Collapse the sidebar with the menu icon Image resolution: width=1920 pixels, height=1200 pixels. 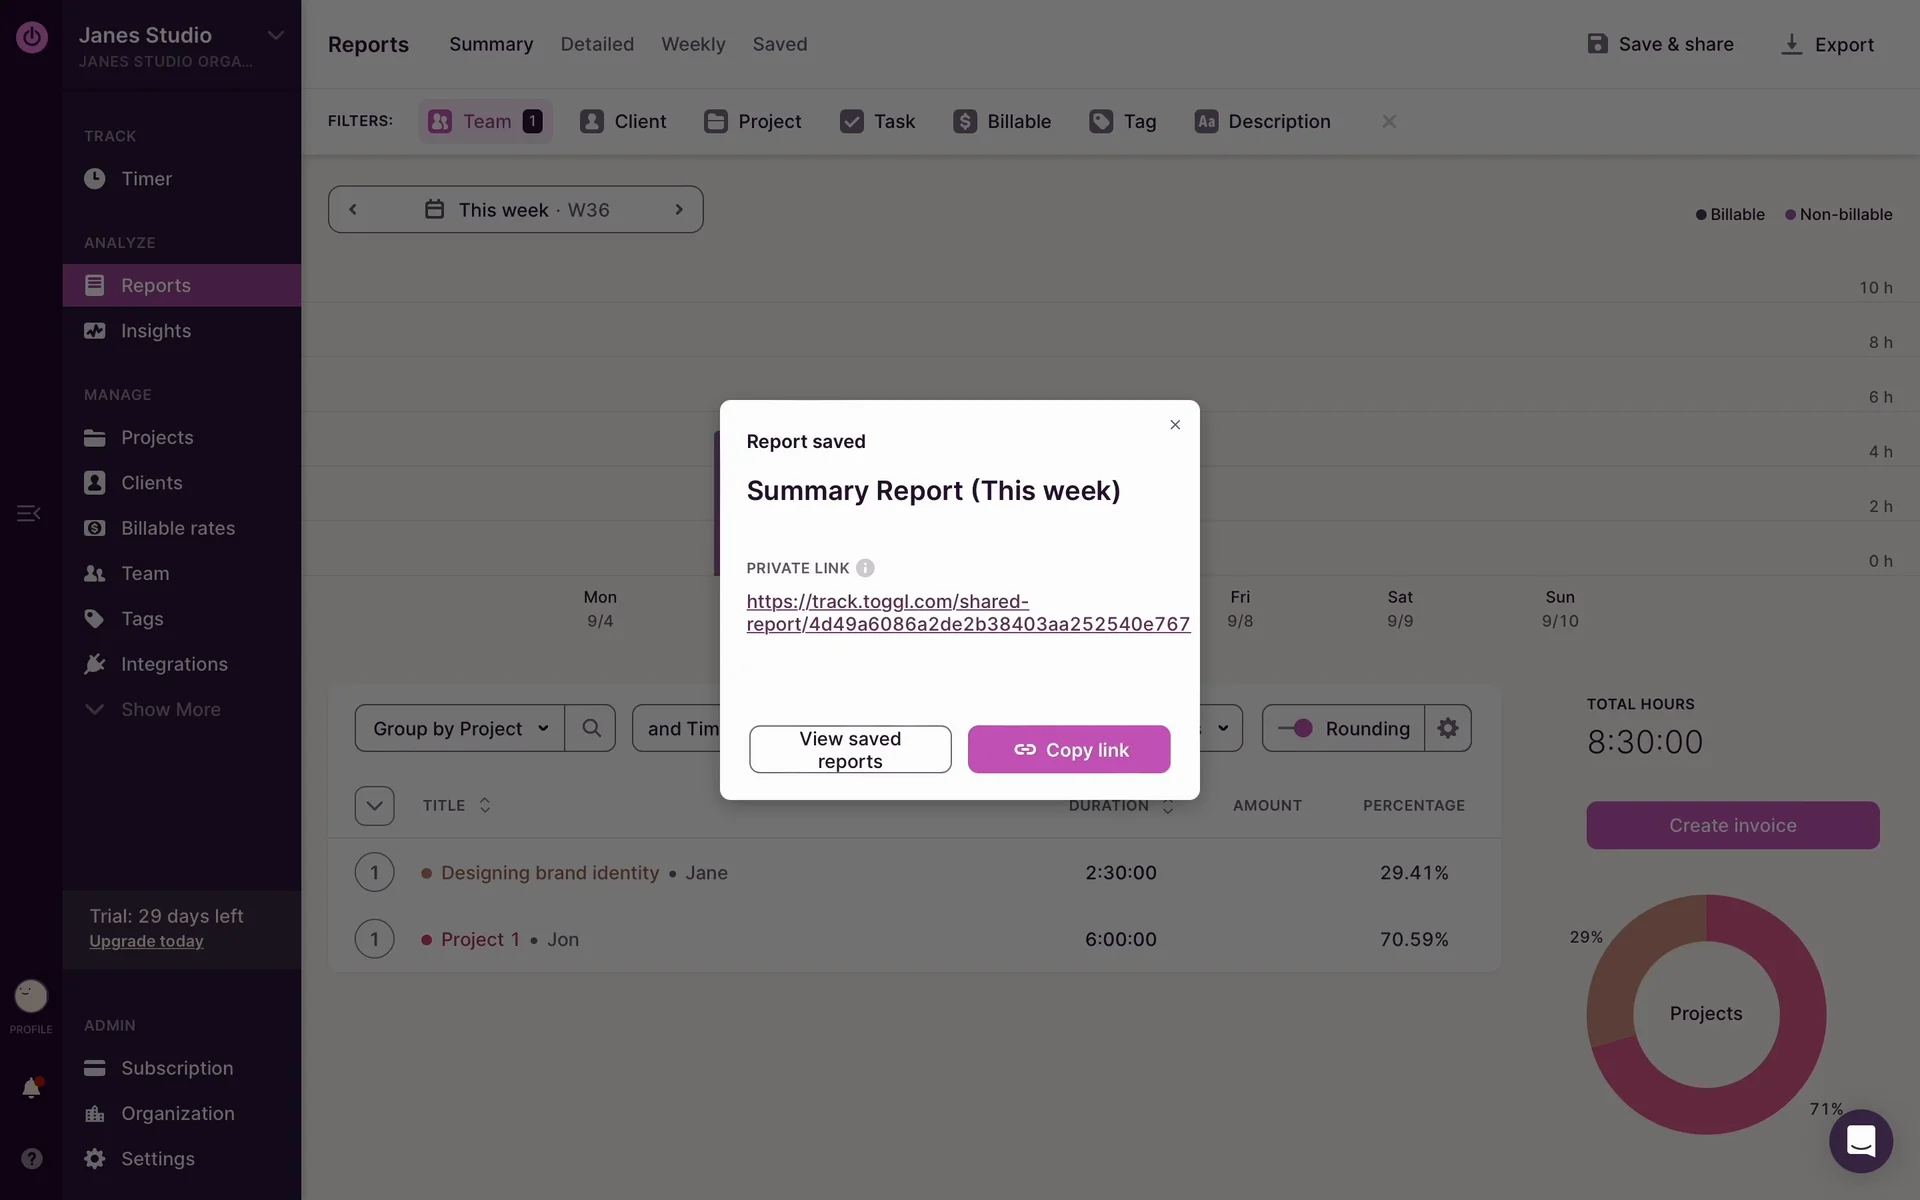[x=28, y=513]
